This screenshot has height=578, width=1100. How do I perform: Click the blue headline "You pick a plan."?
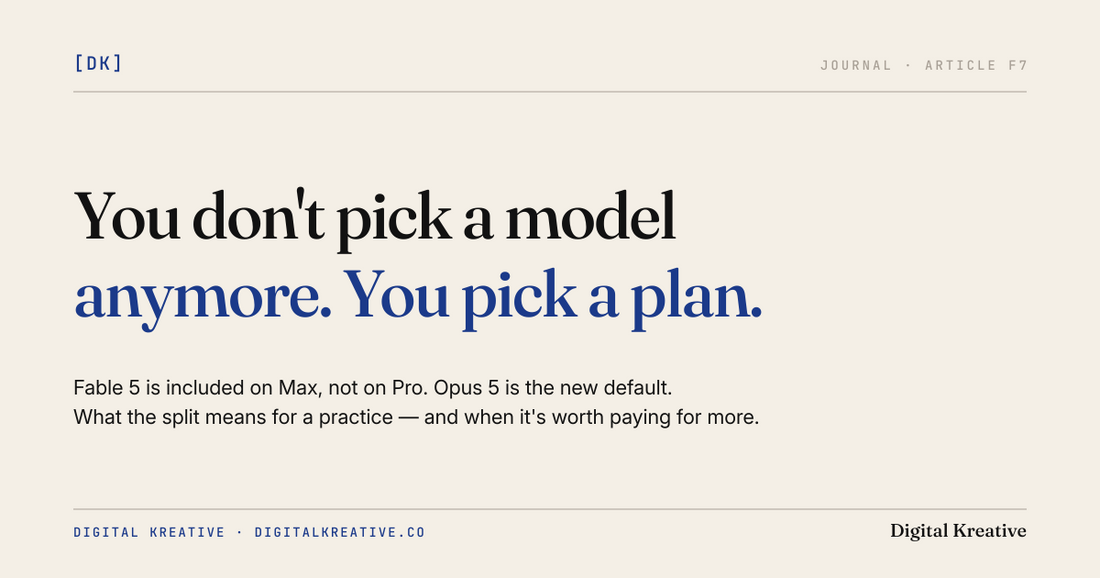(552, 296)
